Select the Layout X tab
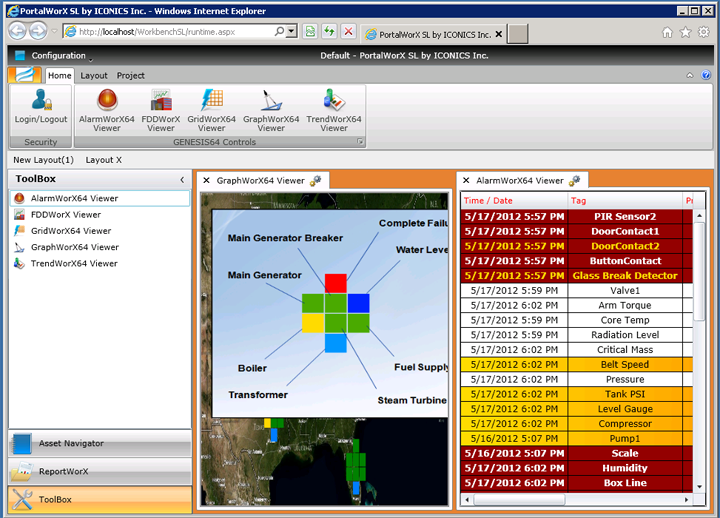The width and height of the screenshot is (720, 518). (104, 160)
